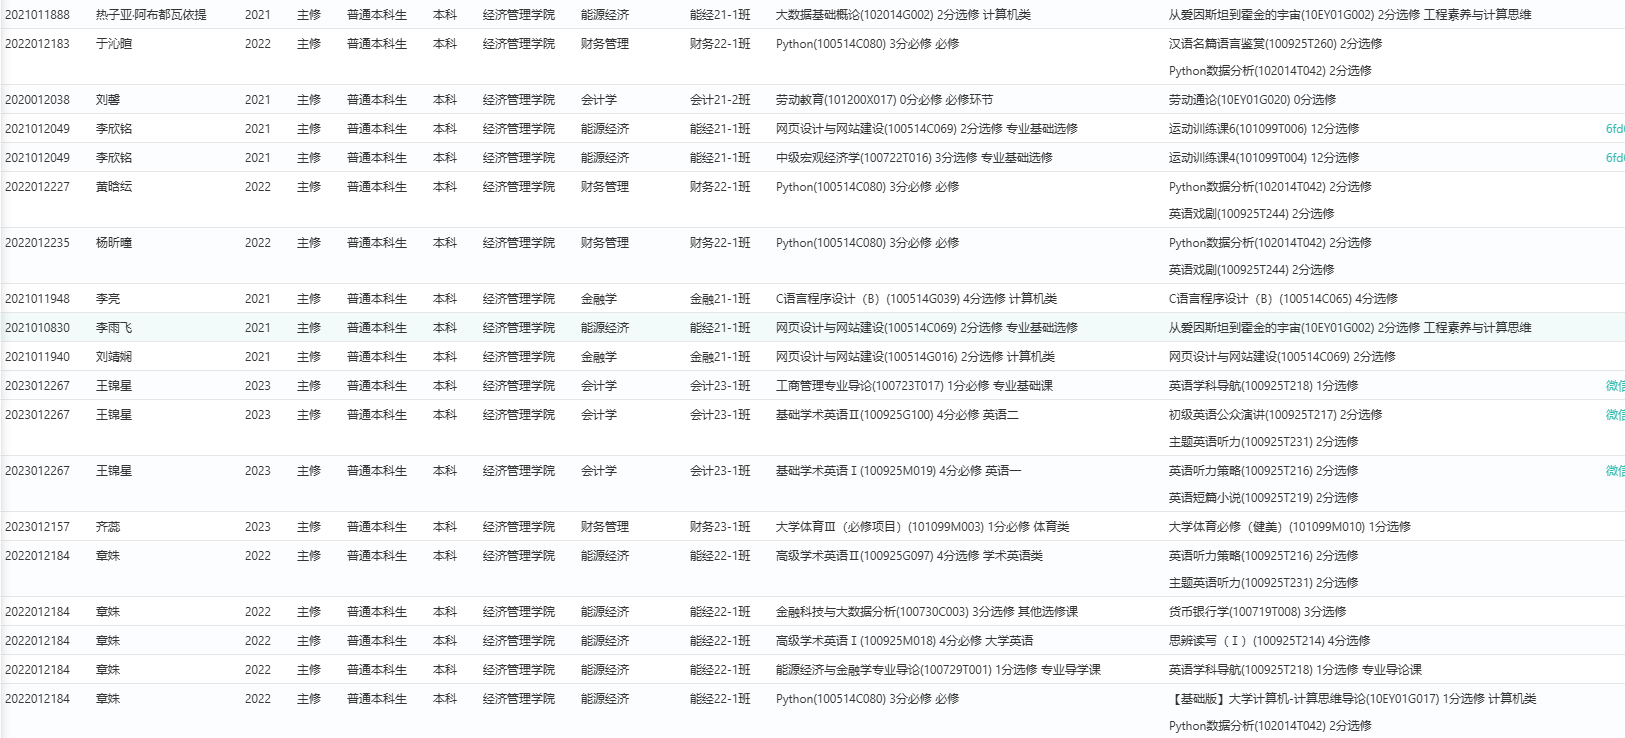Open the 6fd link in the 网页设计与网站建设 row for 2021012049
The width and height of the screenshot is (1625, 738).
[x=1614, y=129]
